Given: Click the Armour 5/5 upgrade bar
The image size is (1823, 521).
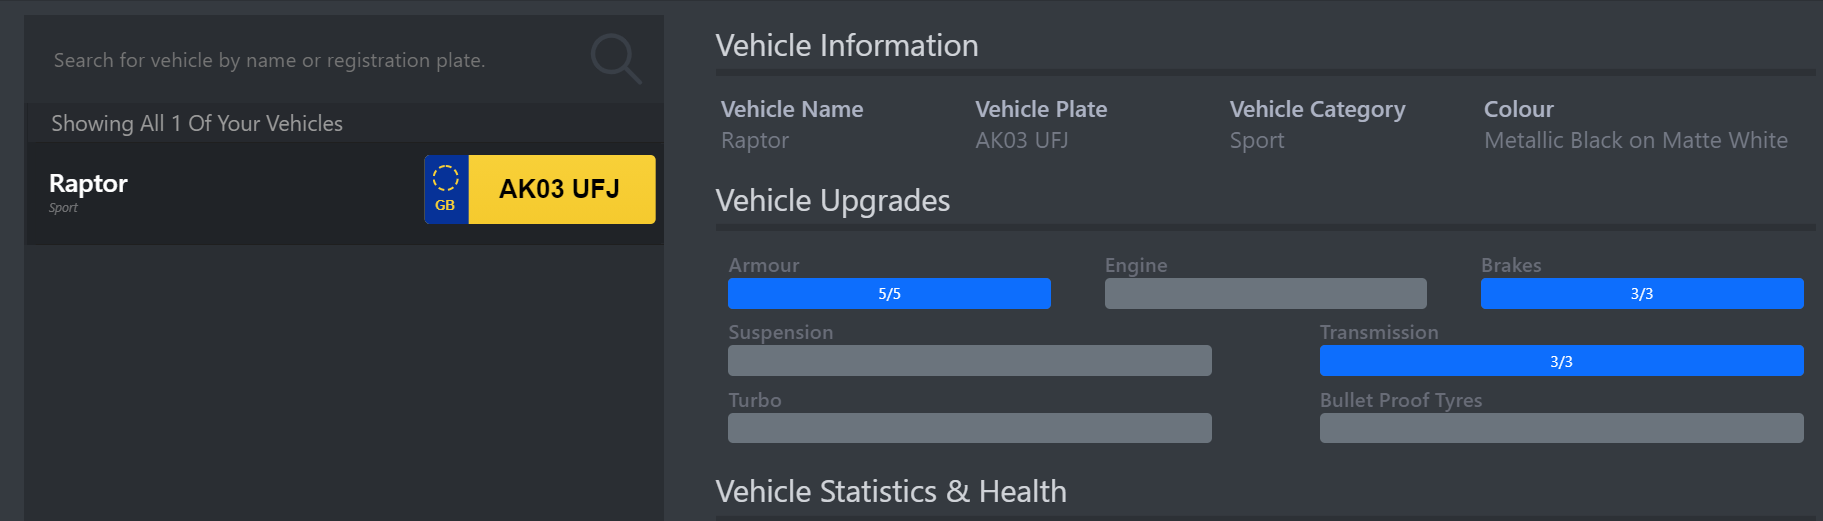Looking at the screenshot, I should pyautogui.click(x=889, y=293).
